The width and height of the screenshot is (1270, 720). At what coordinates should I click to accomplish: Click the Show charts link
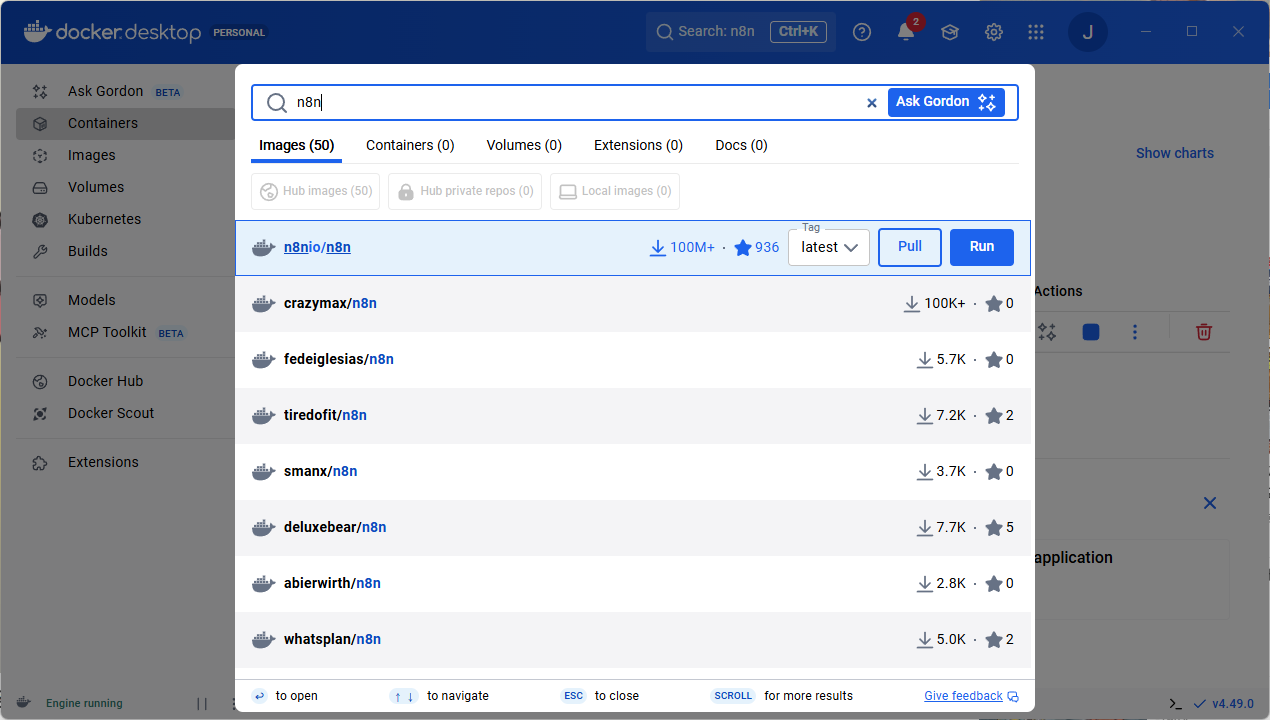1175,153
